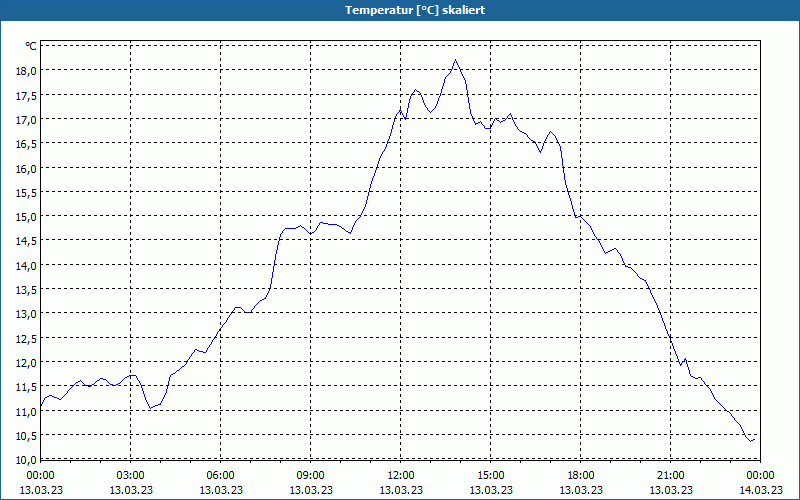The width and height of the screenshot is (800, 500).
Task: Click the chart title 'Temperatur [°C] skaliert'
Action: click(x=415, y=10)
